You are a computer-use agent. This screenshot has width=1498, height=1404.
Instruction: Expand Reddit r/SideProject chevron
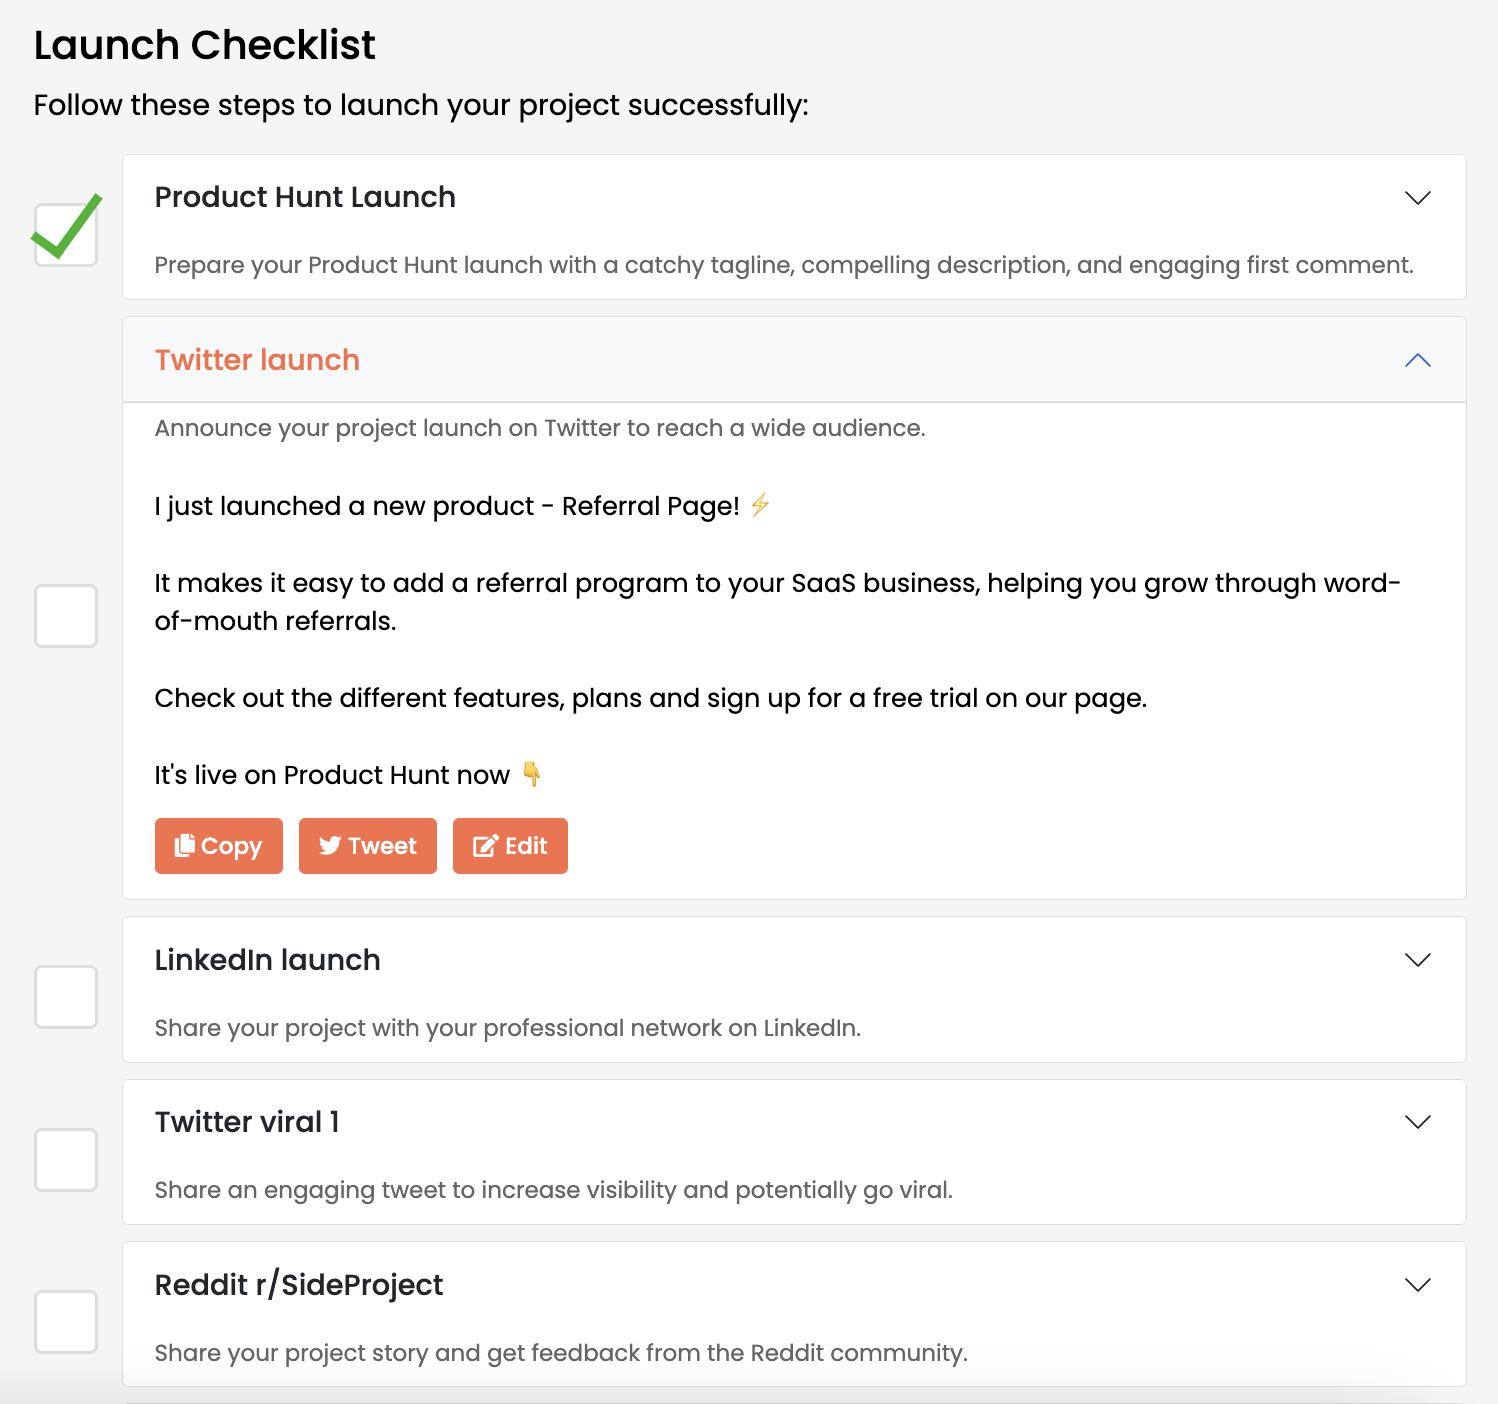(x=1418, y=1285)
